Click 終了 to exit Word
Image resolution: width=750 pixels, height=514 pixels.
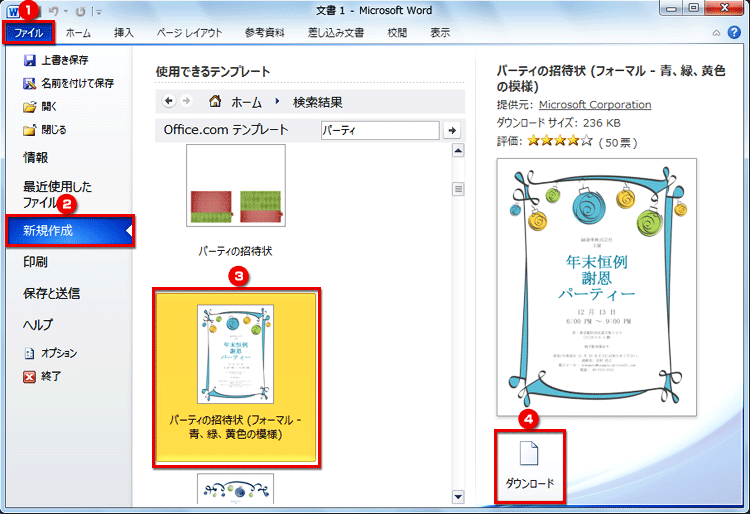pyautogui.click(x=42, y=376)
